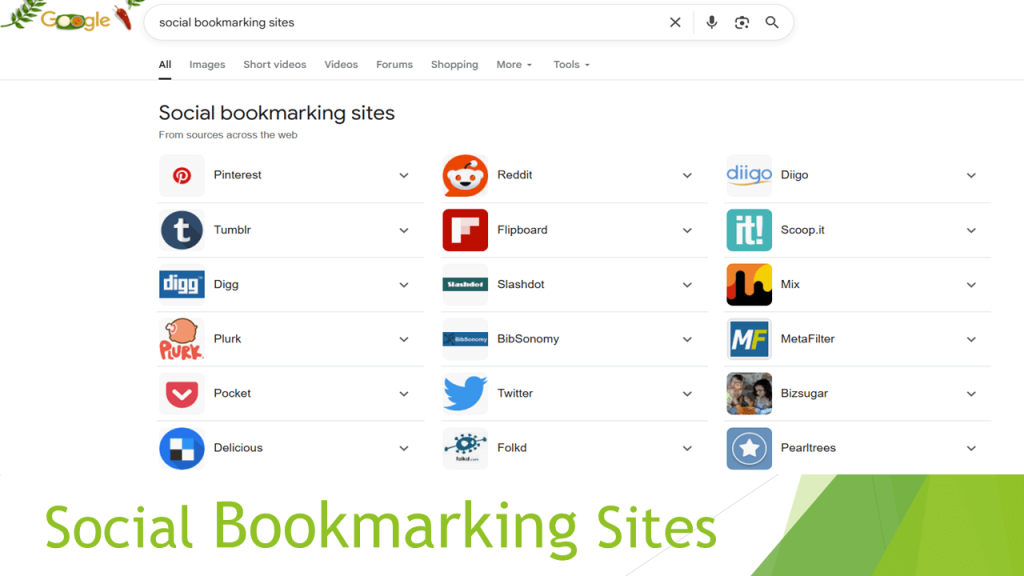This screenshot has width=1024, height=576.
Task: Start voice search with microphone icon
Action: 712,22
